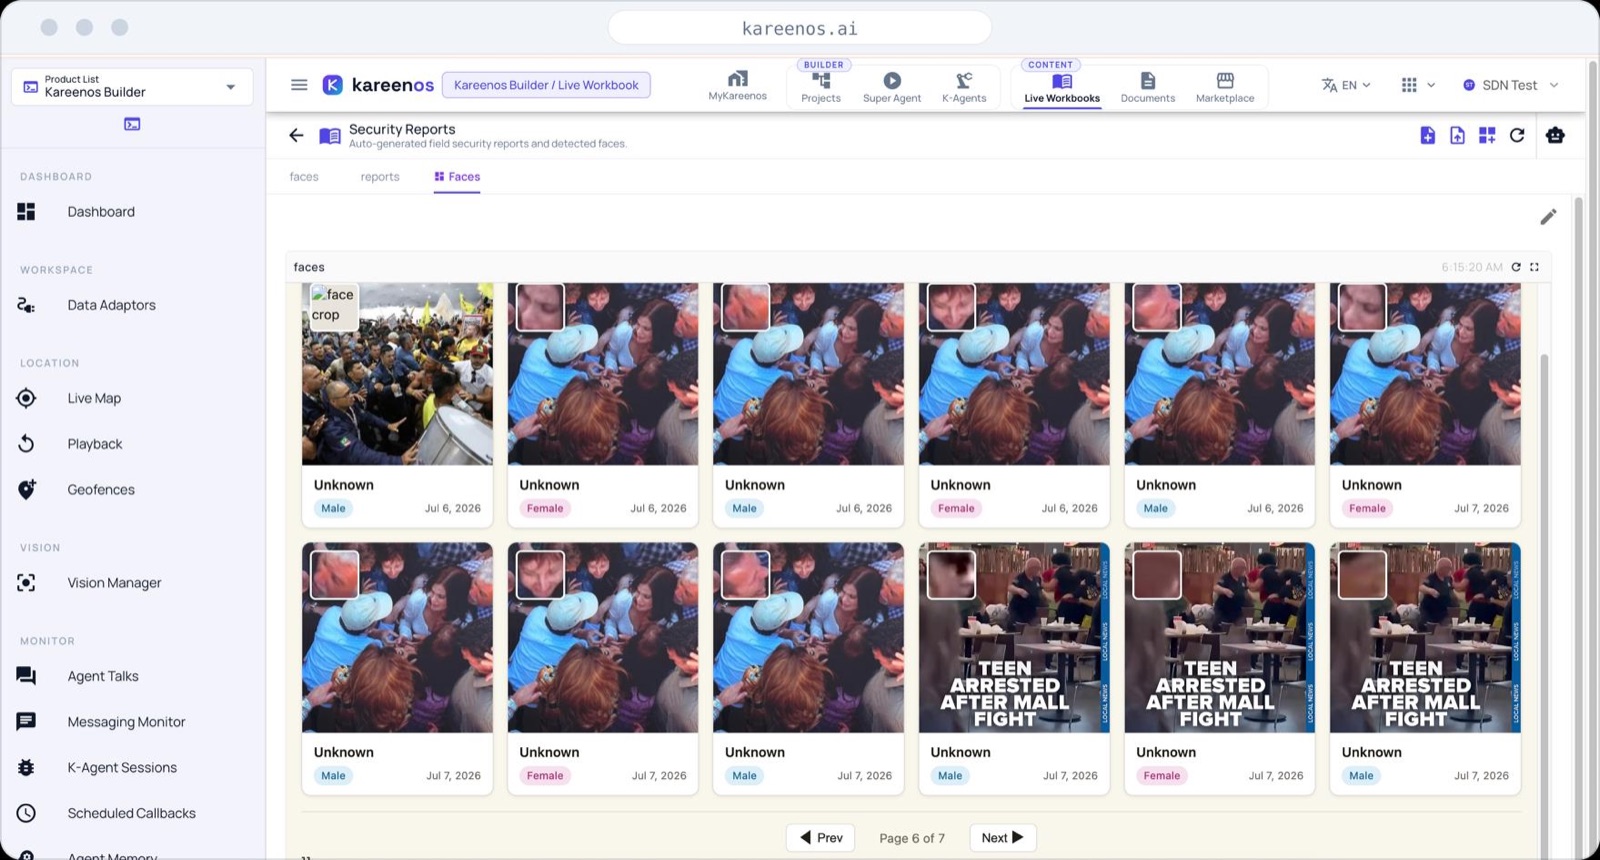Open MyKareenos from the top navigation
The width and height of the screenshot is (1600, 860).
[737, 85]
